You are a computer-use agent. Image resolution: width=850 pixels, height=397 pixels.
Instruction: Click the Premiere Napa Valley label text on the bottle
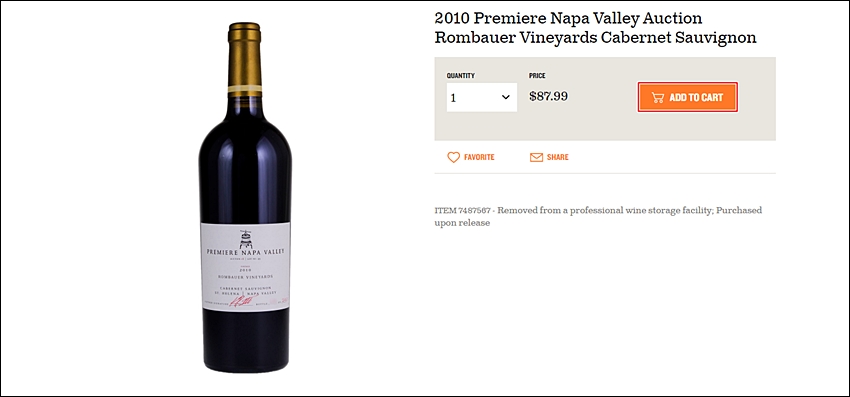pos(245,252)
